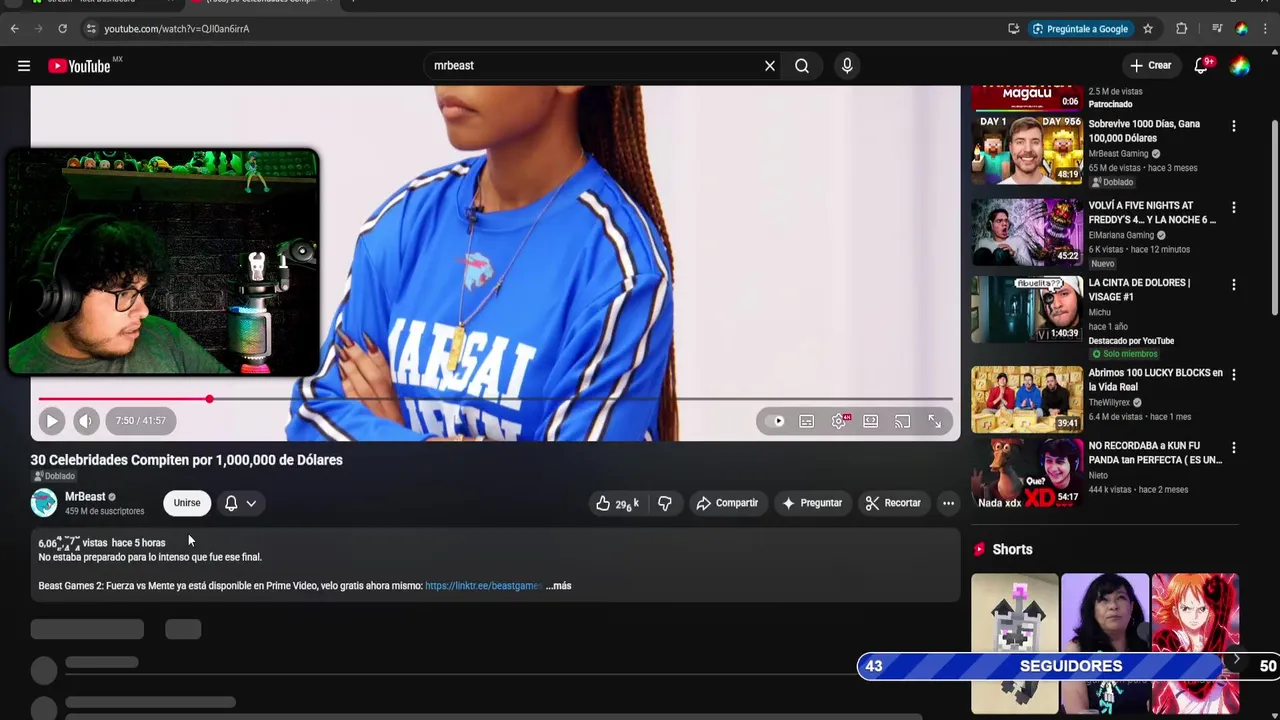Open options for Five Nights at Freddy's video
This screenshot has width=1280, height=720.
coord(1233,208)
